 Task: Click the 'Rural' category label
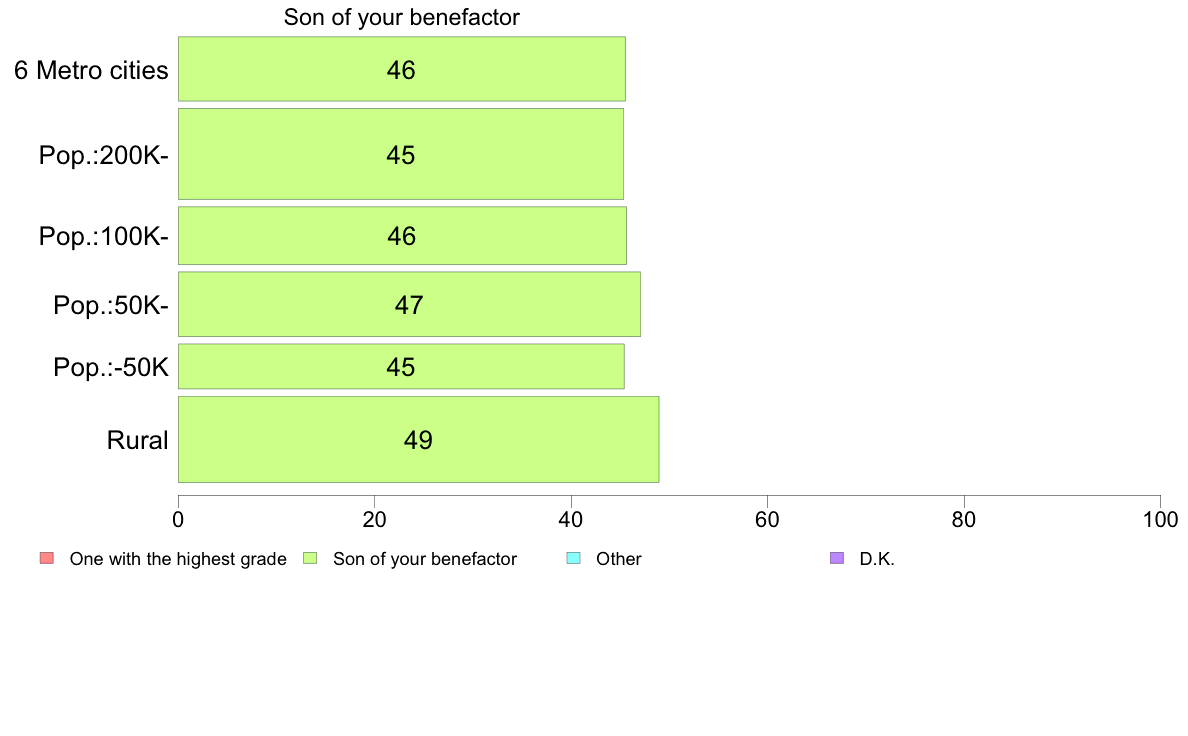pyautogui.click(x=137, y=440)
